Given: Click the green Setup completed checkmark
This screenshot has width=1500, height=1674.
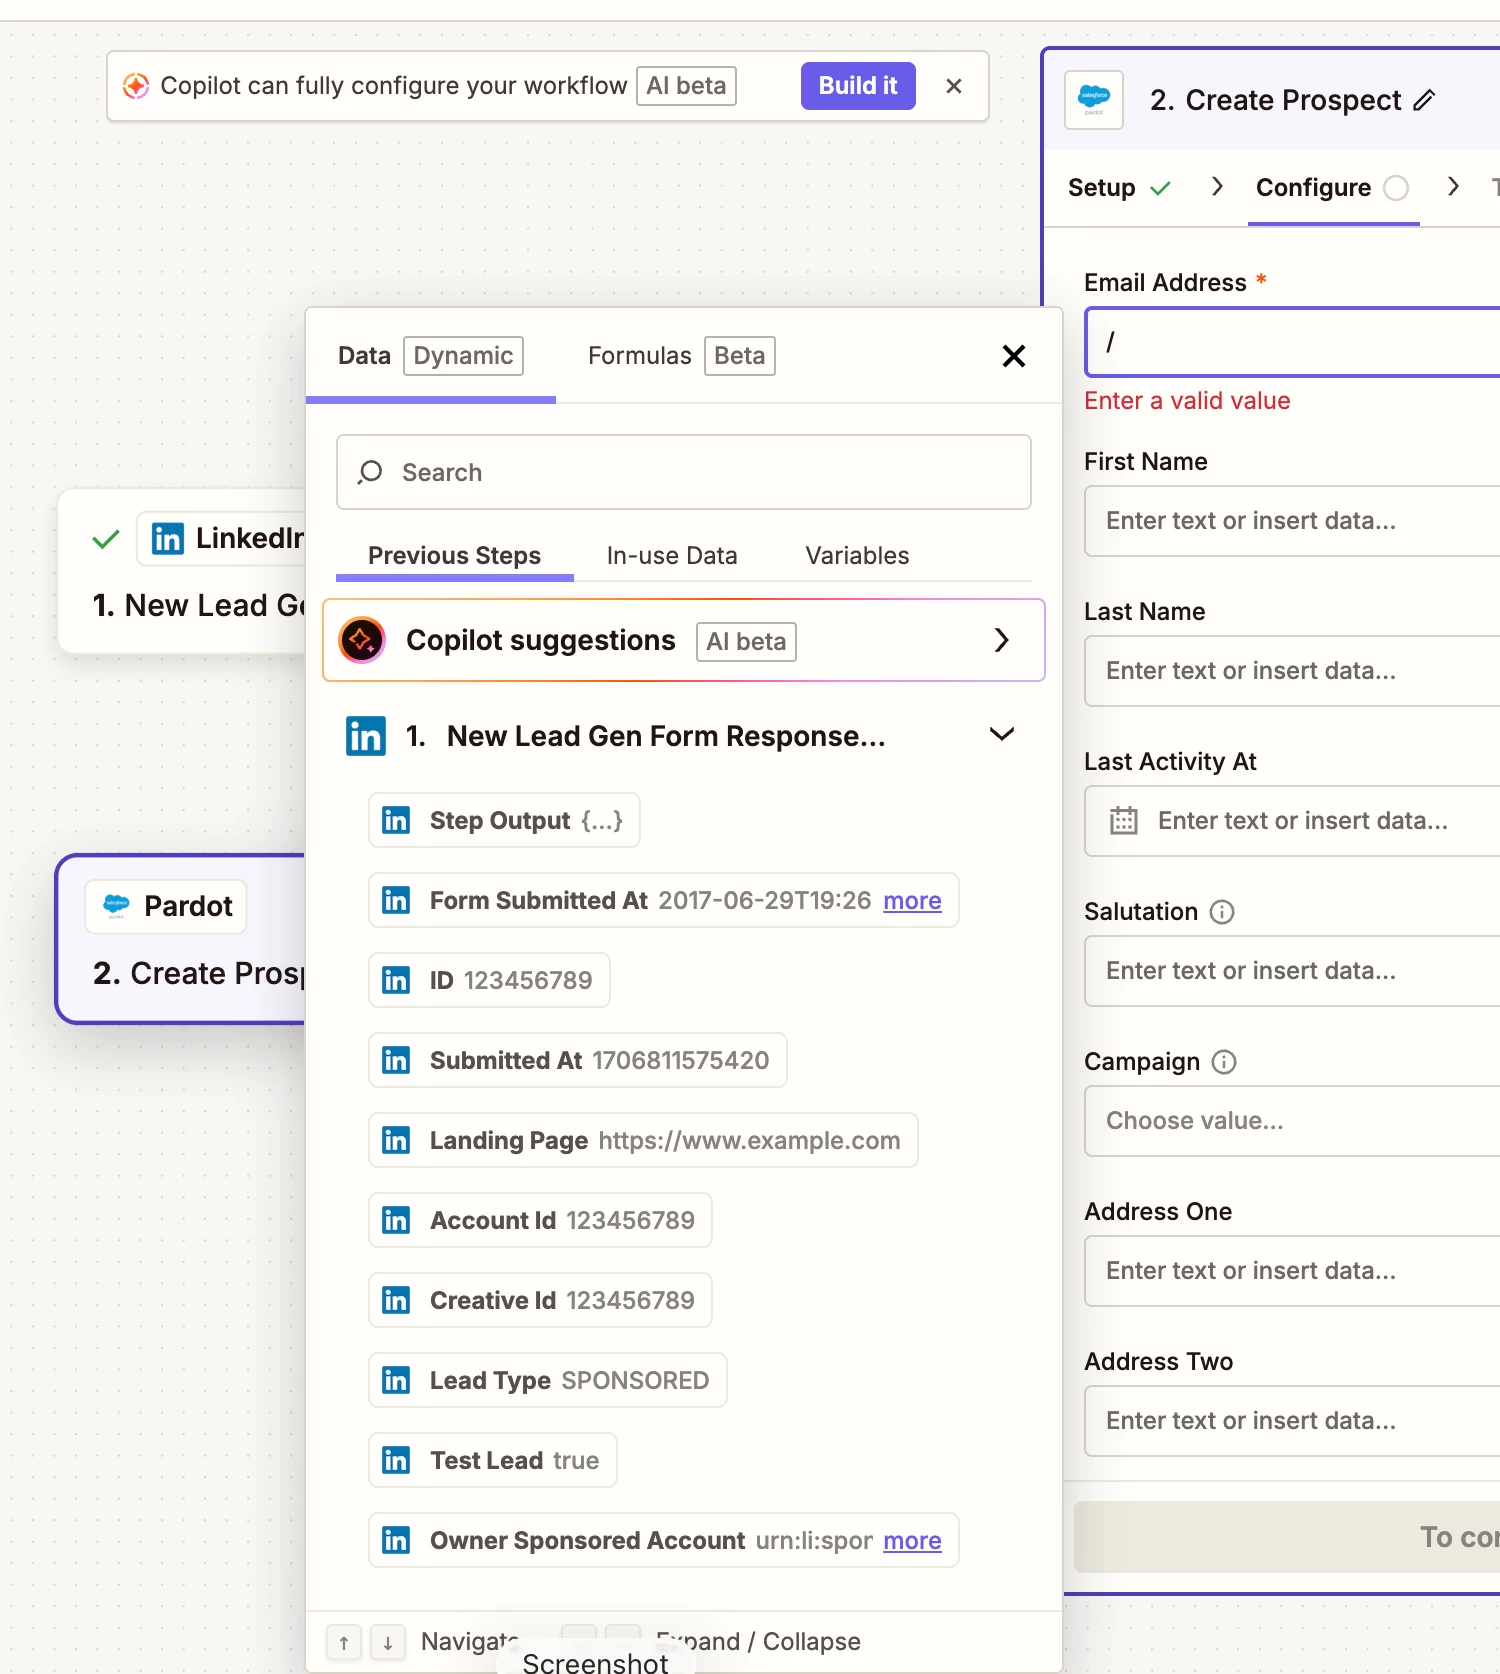Looking at the screenshot, I should tap(1160, 188).
